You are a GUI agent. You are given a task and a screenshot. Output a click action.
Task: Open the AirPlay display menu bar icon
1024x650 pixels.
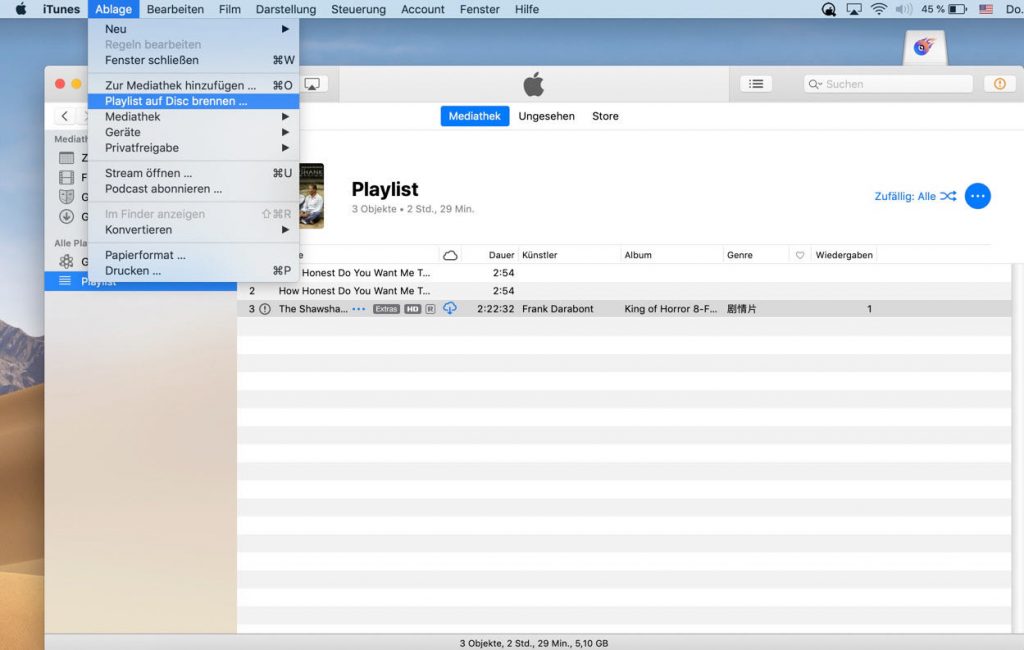(x=854, y=9)
